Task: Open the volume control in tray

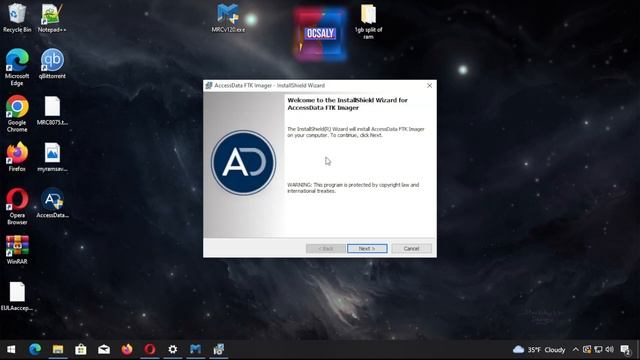Action: pos(609,349)
